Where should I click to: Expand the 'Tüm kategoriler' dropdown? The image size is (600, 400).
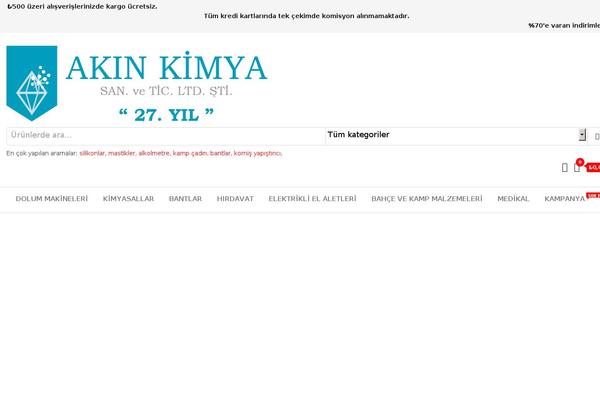pyautogui.click(x=456, y=135)
